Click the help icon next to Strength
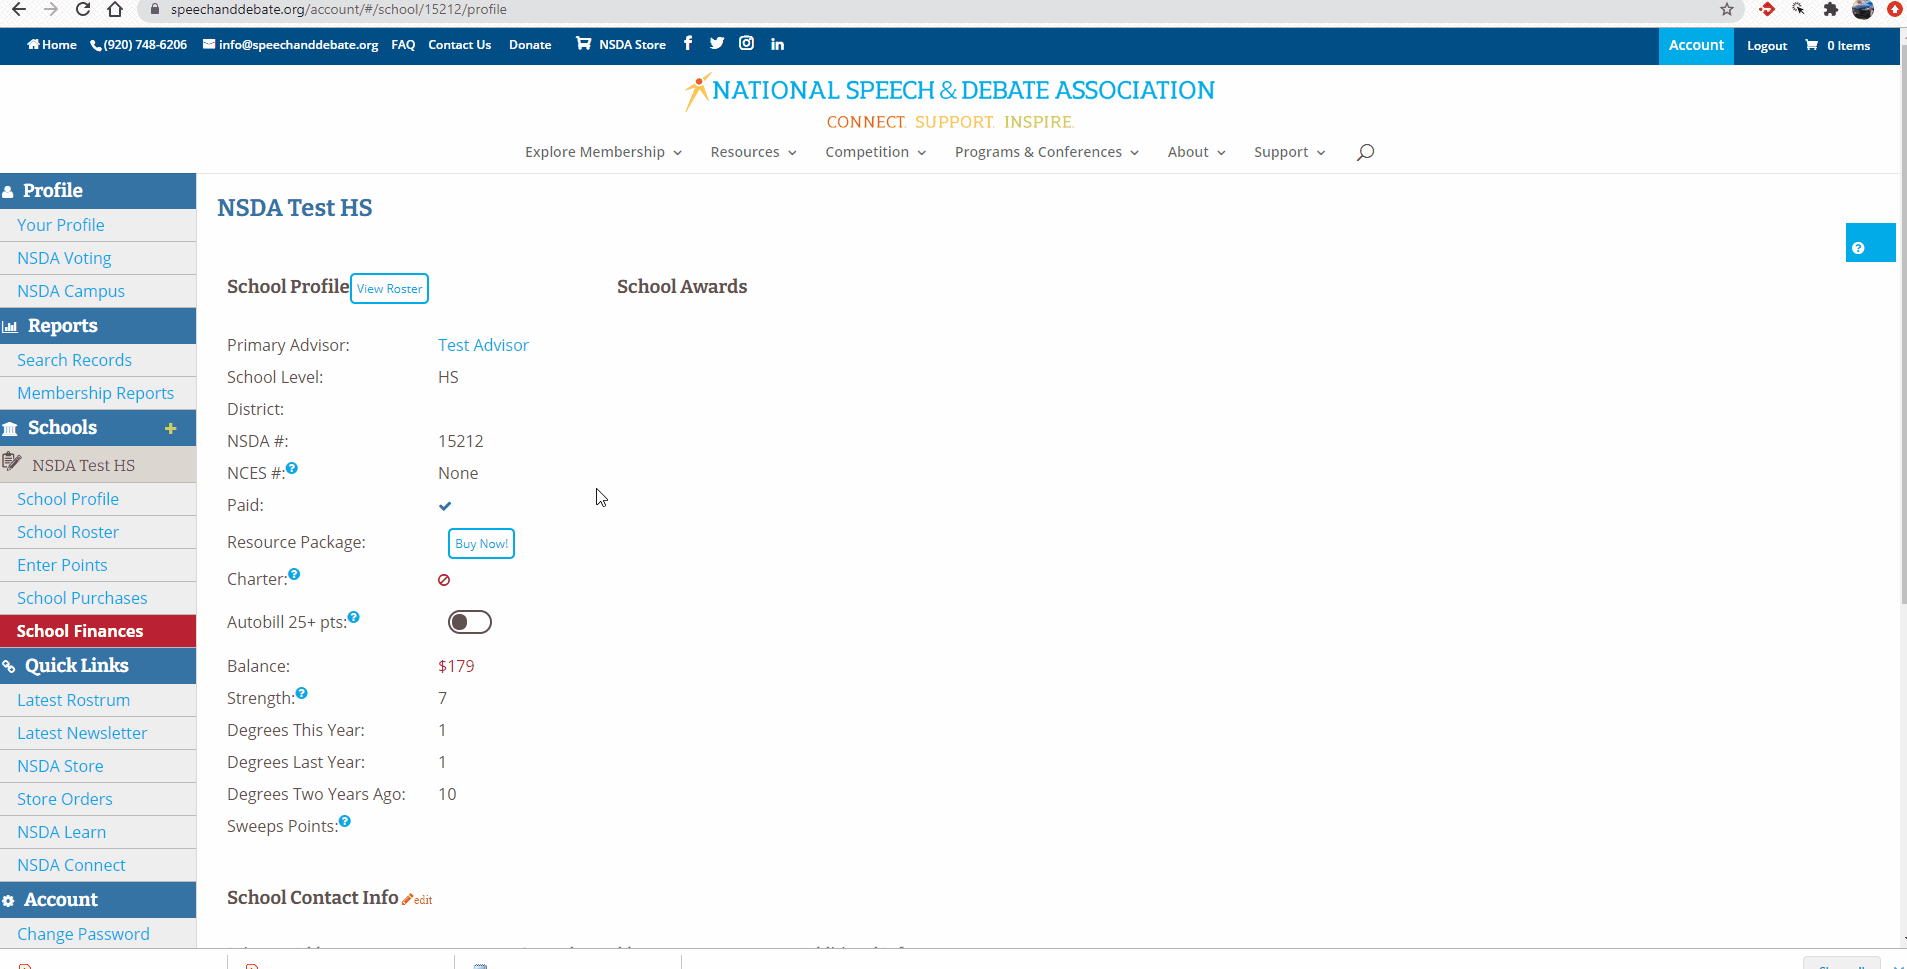The width and height of the screenshot is (1907, 969). (302, 693)
